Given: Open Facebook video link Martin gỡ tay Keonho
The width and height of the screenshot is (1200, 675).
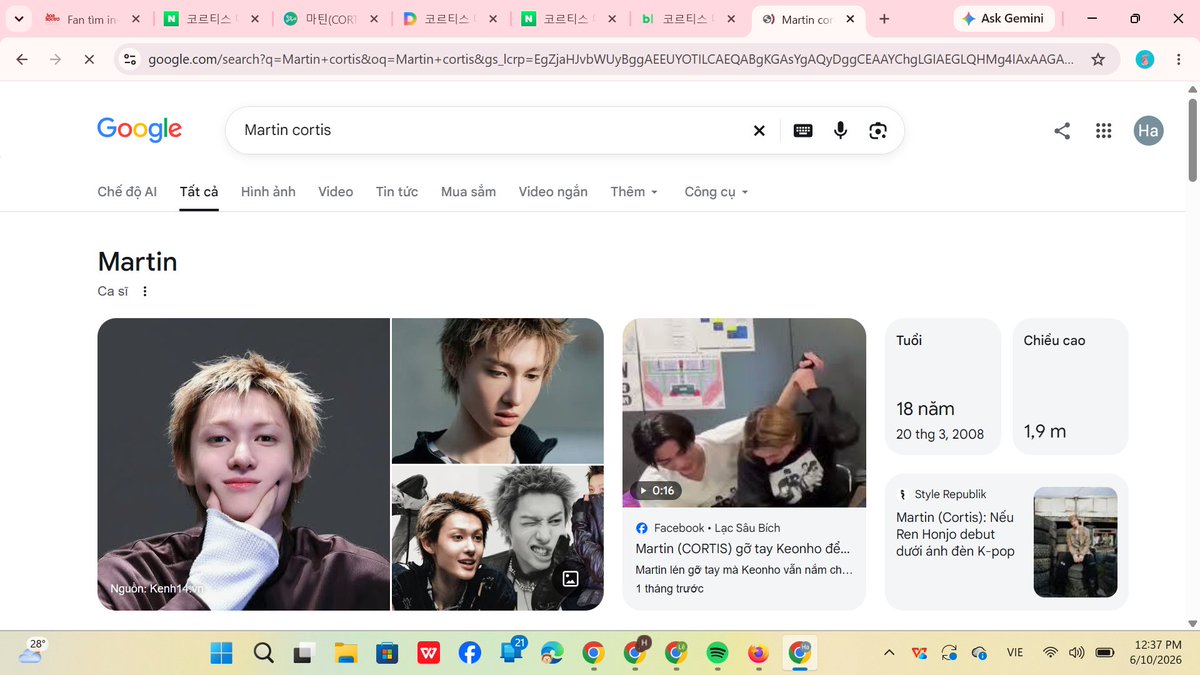Looking at the screenshot, I should click(x=743, y=549).
